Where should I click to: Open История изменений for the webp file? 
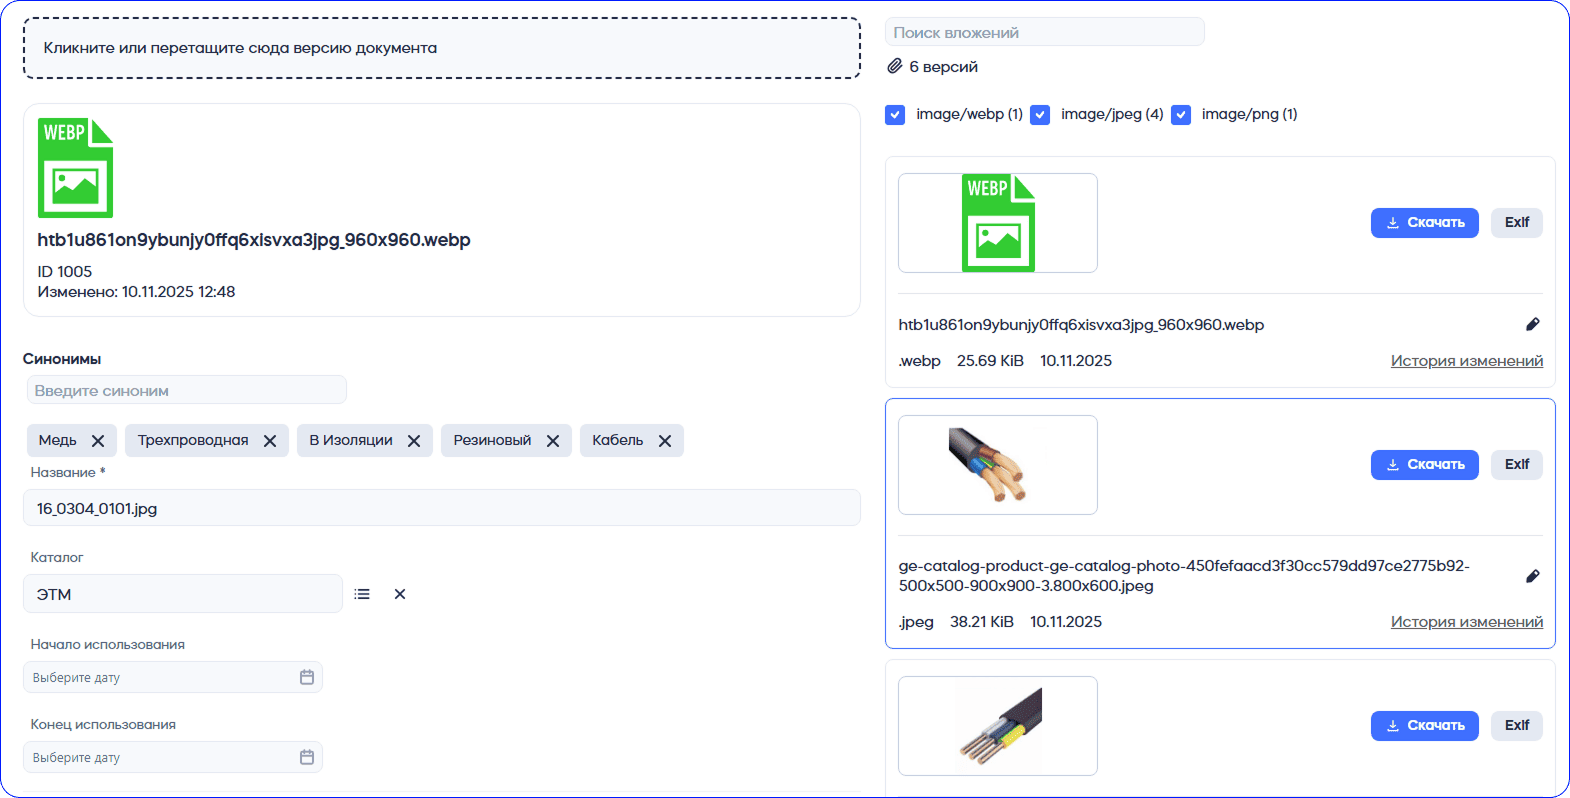pos(1466,361)
